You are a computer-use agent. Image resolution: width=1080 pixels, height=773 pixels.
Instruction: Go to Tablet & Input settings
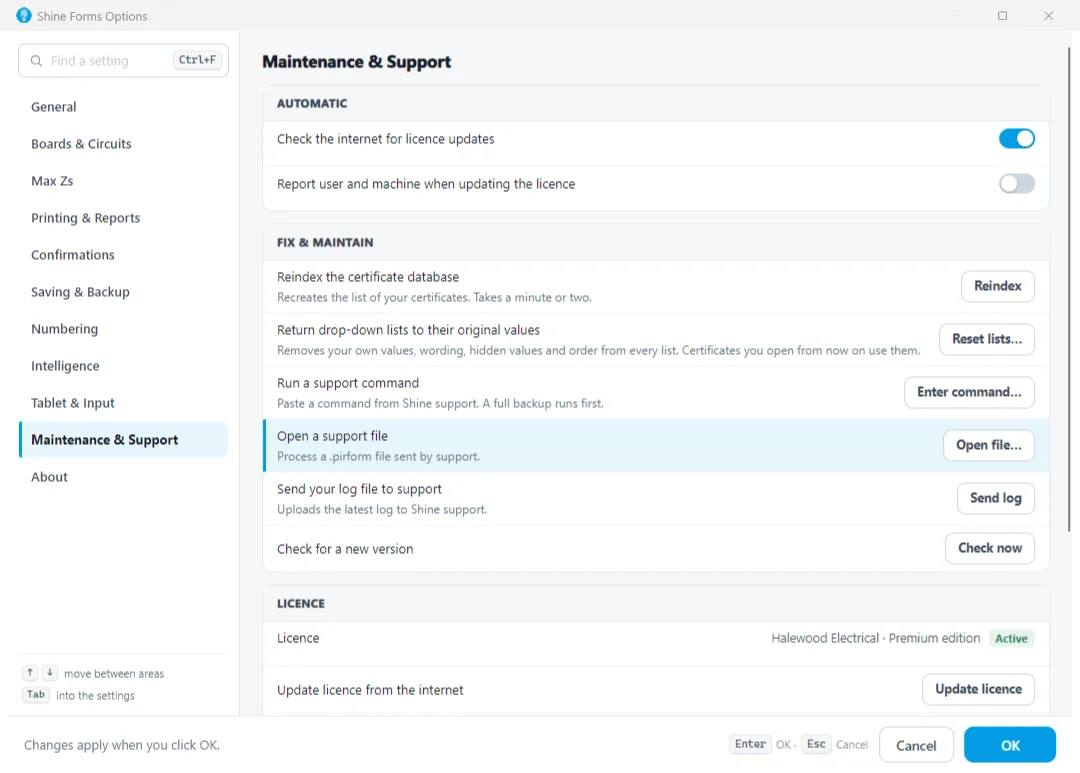(123, 403)
